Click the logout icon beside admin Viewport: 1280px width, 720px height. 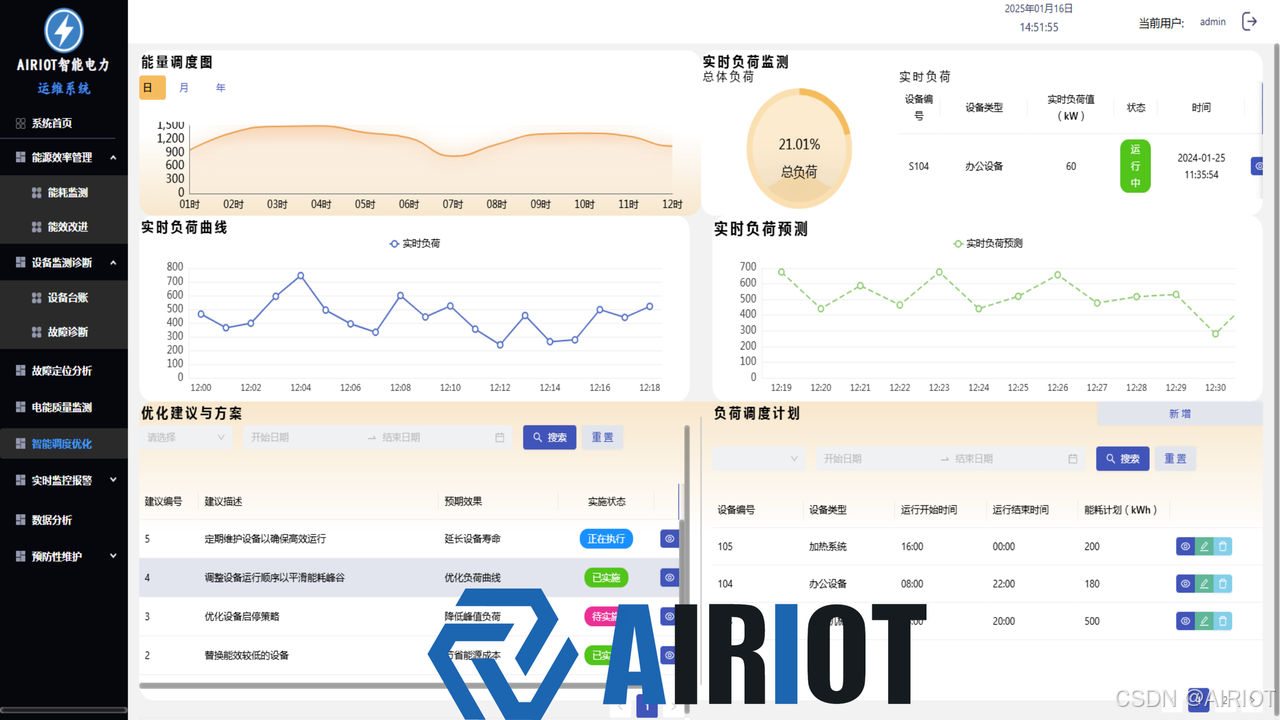[x=1249, y=21]
